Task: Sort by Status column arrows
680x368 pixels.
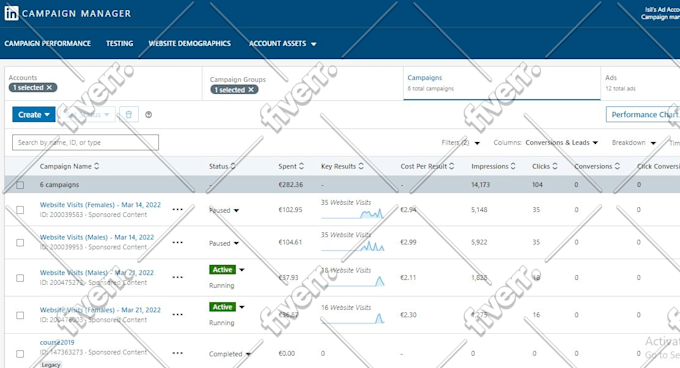Action: [233, 166]
